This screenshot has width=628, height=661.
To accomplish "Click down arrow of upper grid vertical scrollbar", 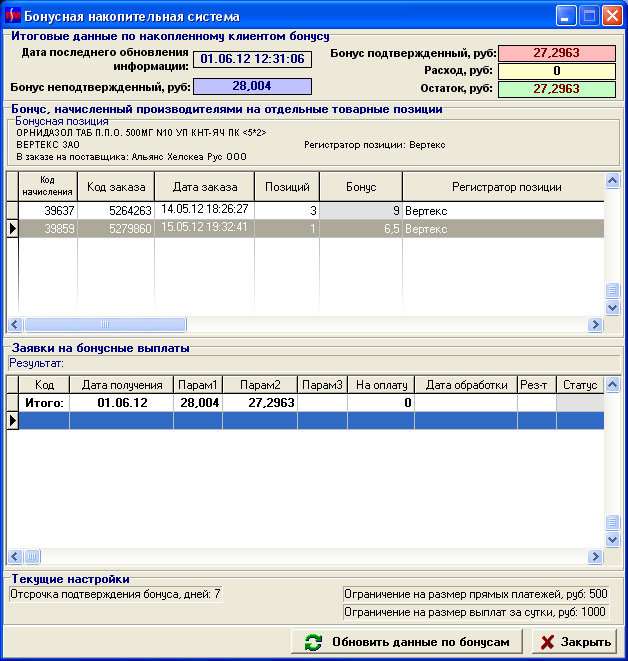I will tap(612, 308).
